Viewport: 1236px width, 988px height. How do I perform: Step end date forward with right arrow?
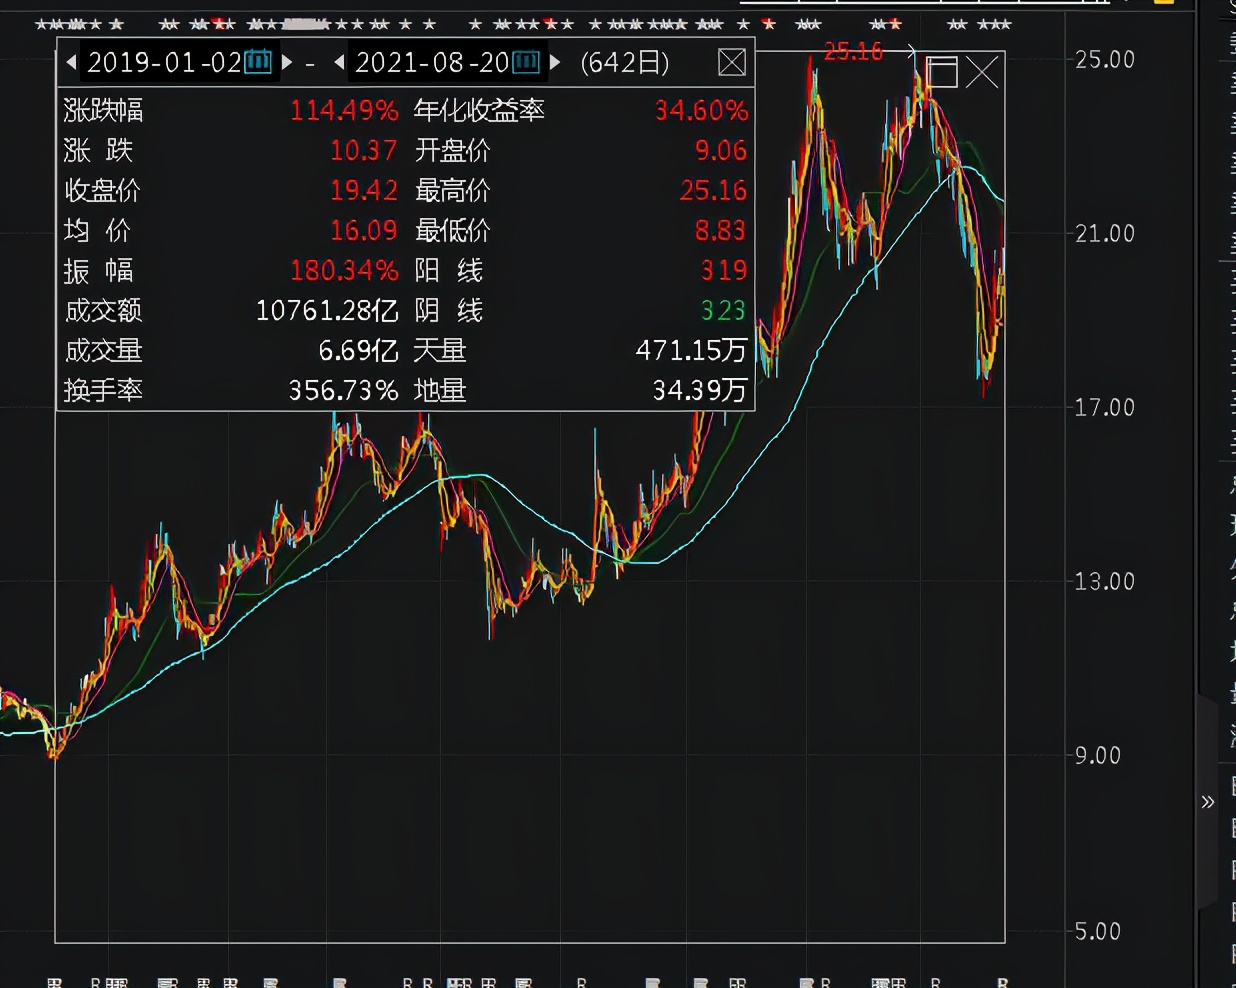[555, 63]
